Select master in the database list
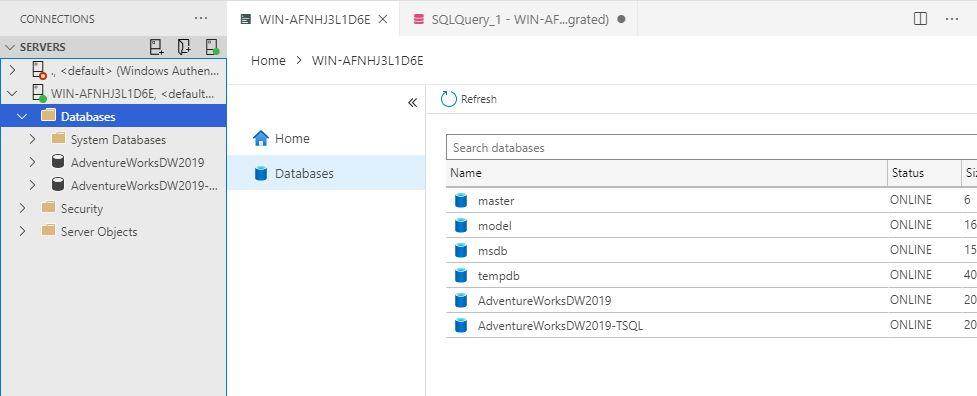 pyautogui.click(x=496, y=200)
